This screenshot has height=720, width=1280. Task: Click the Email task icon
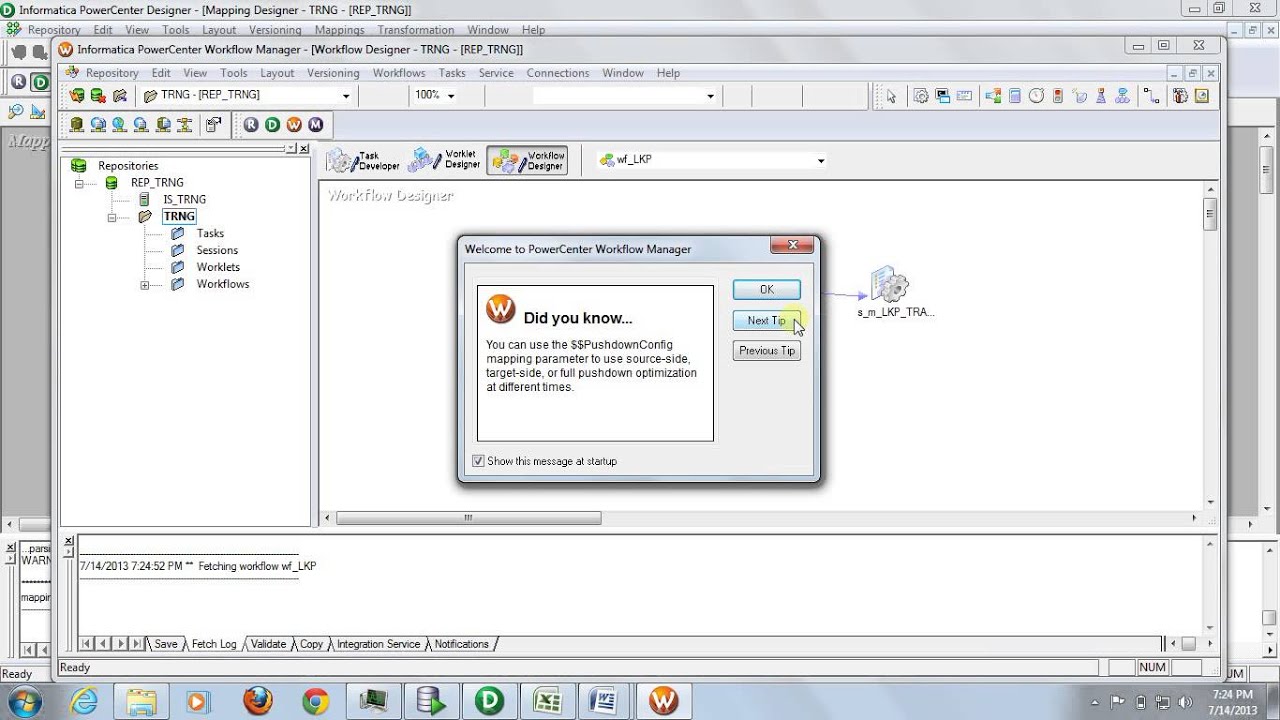coord(964,96)
